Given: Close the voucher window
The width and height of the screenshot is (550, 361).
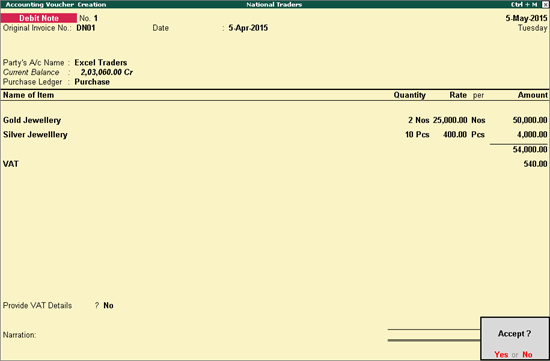Looking at the screenshot, I should click(545, 5).
